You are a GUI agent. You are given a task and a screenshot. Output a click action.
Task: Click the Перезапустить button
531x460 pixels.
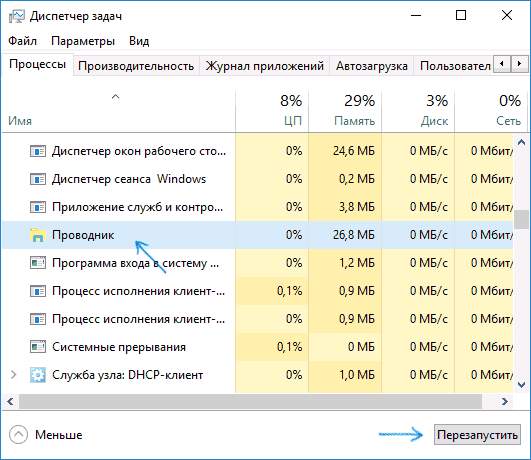477,435
